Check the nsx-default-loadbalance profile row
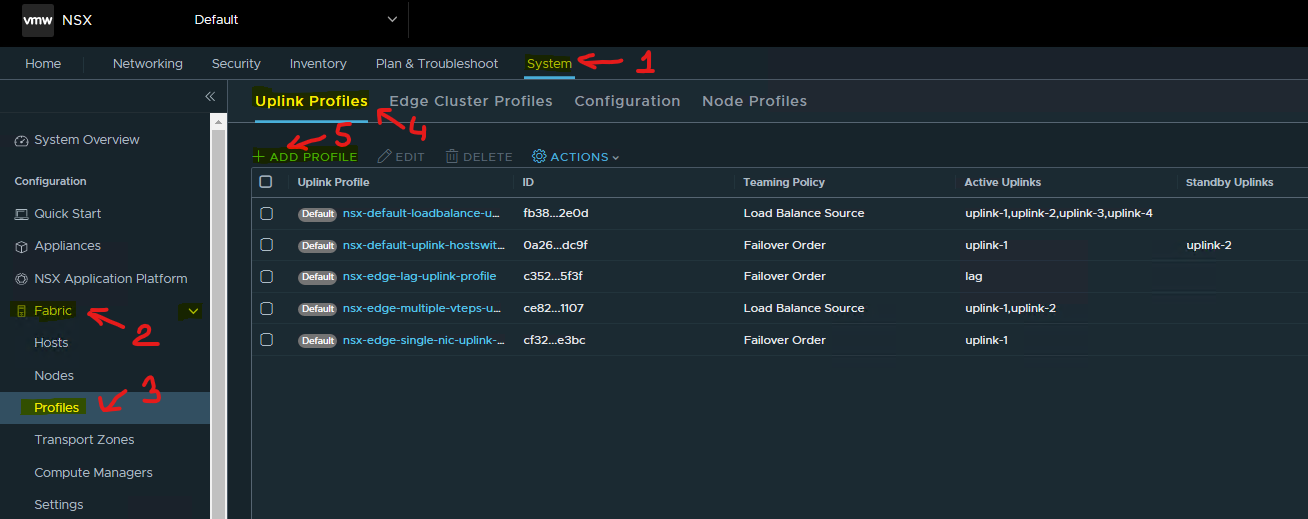This screenshot has width=1308, height=519. coord(266,213)
